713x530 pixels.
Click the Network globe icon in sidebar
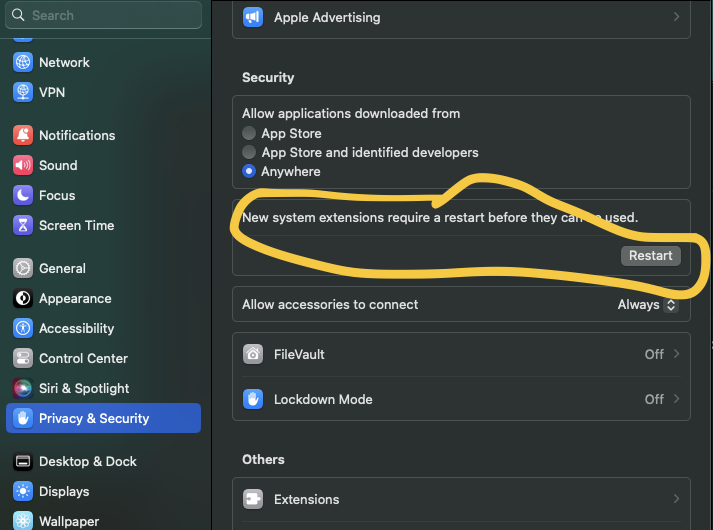(23, 62)
